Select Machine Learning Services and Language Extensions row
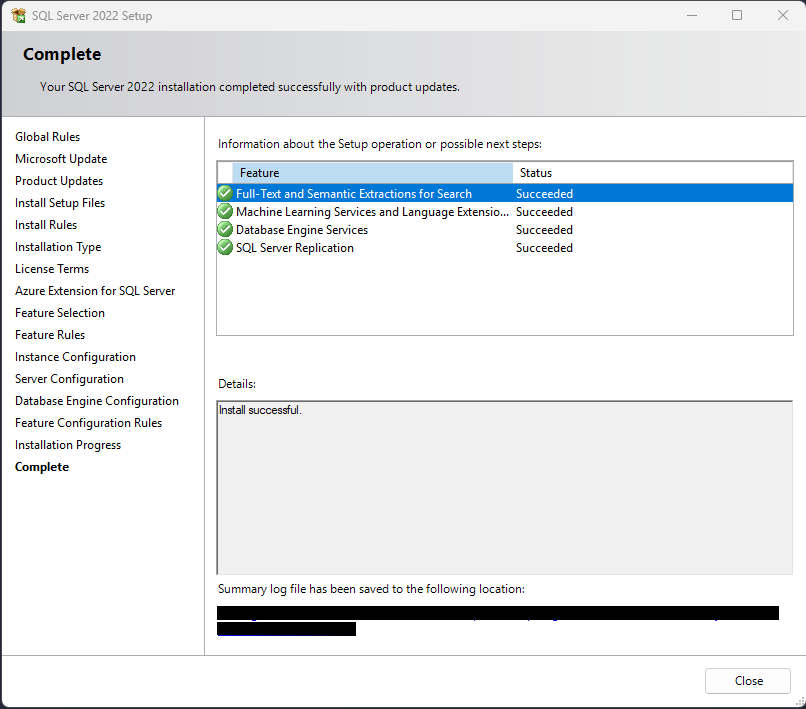Image resolution: width=806 pixels, height=709 pixels. 372,212
